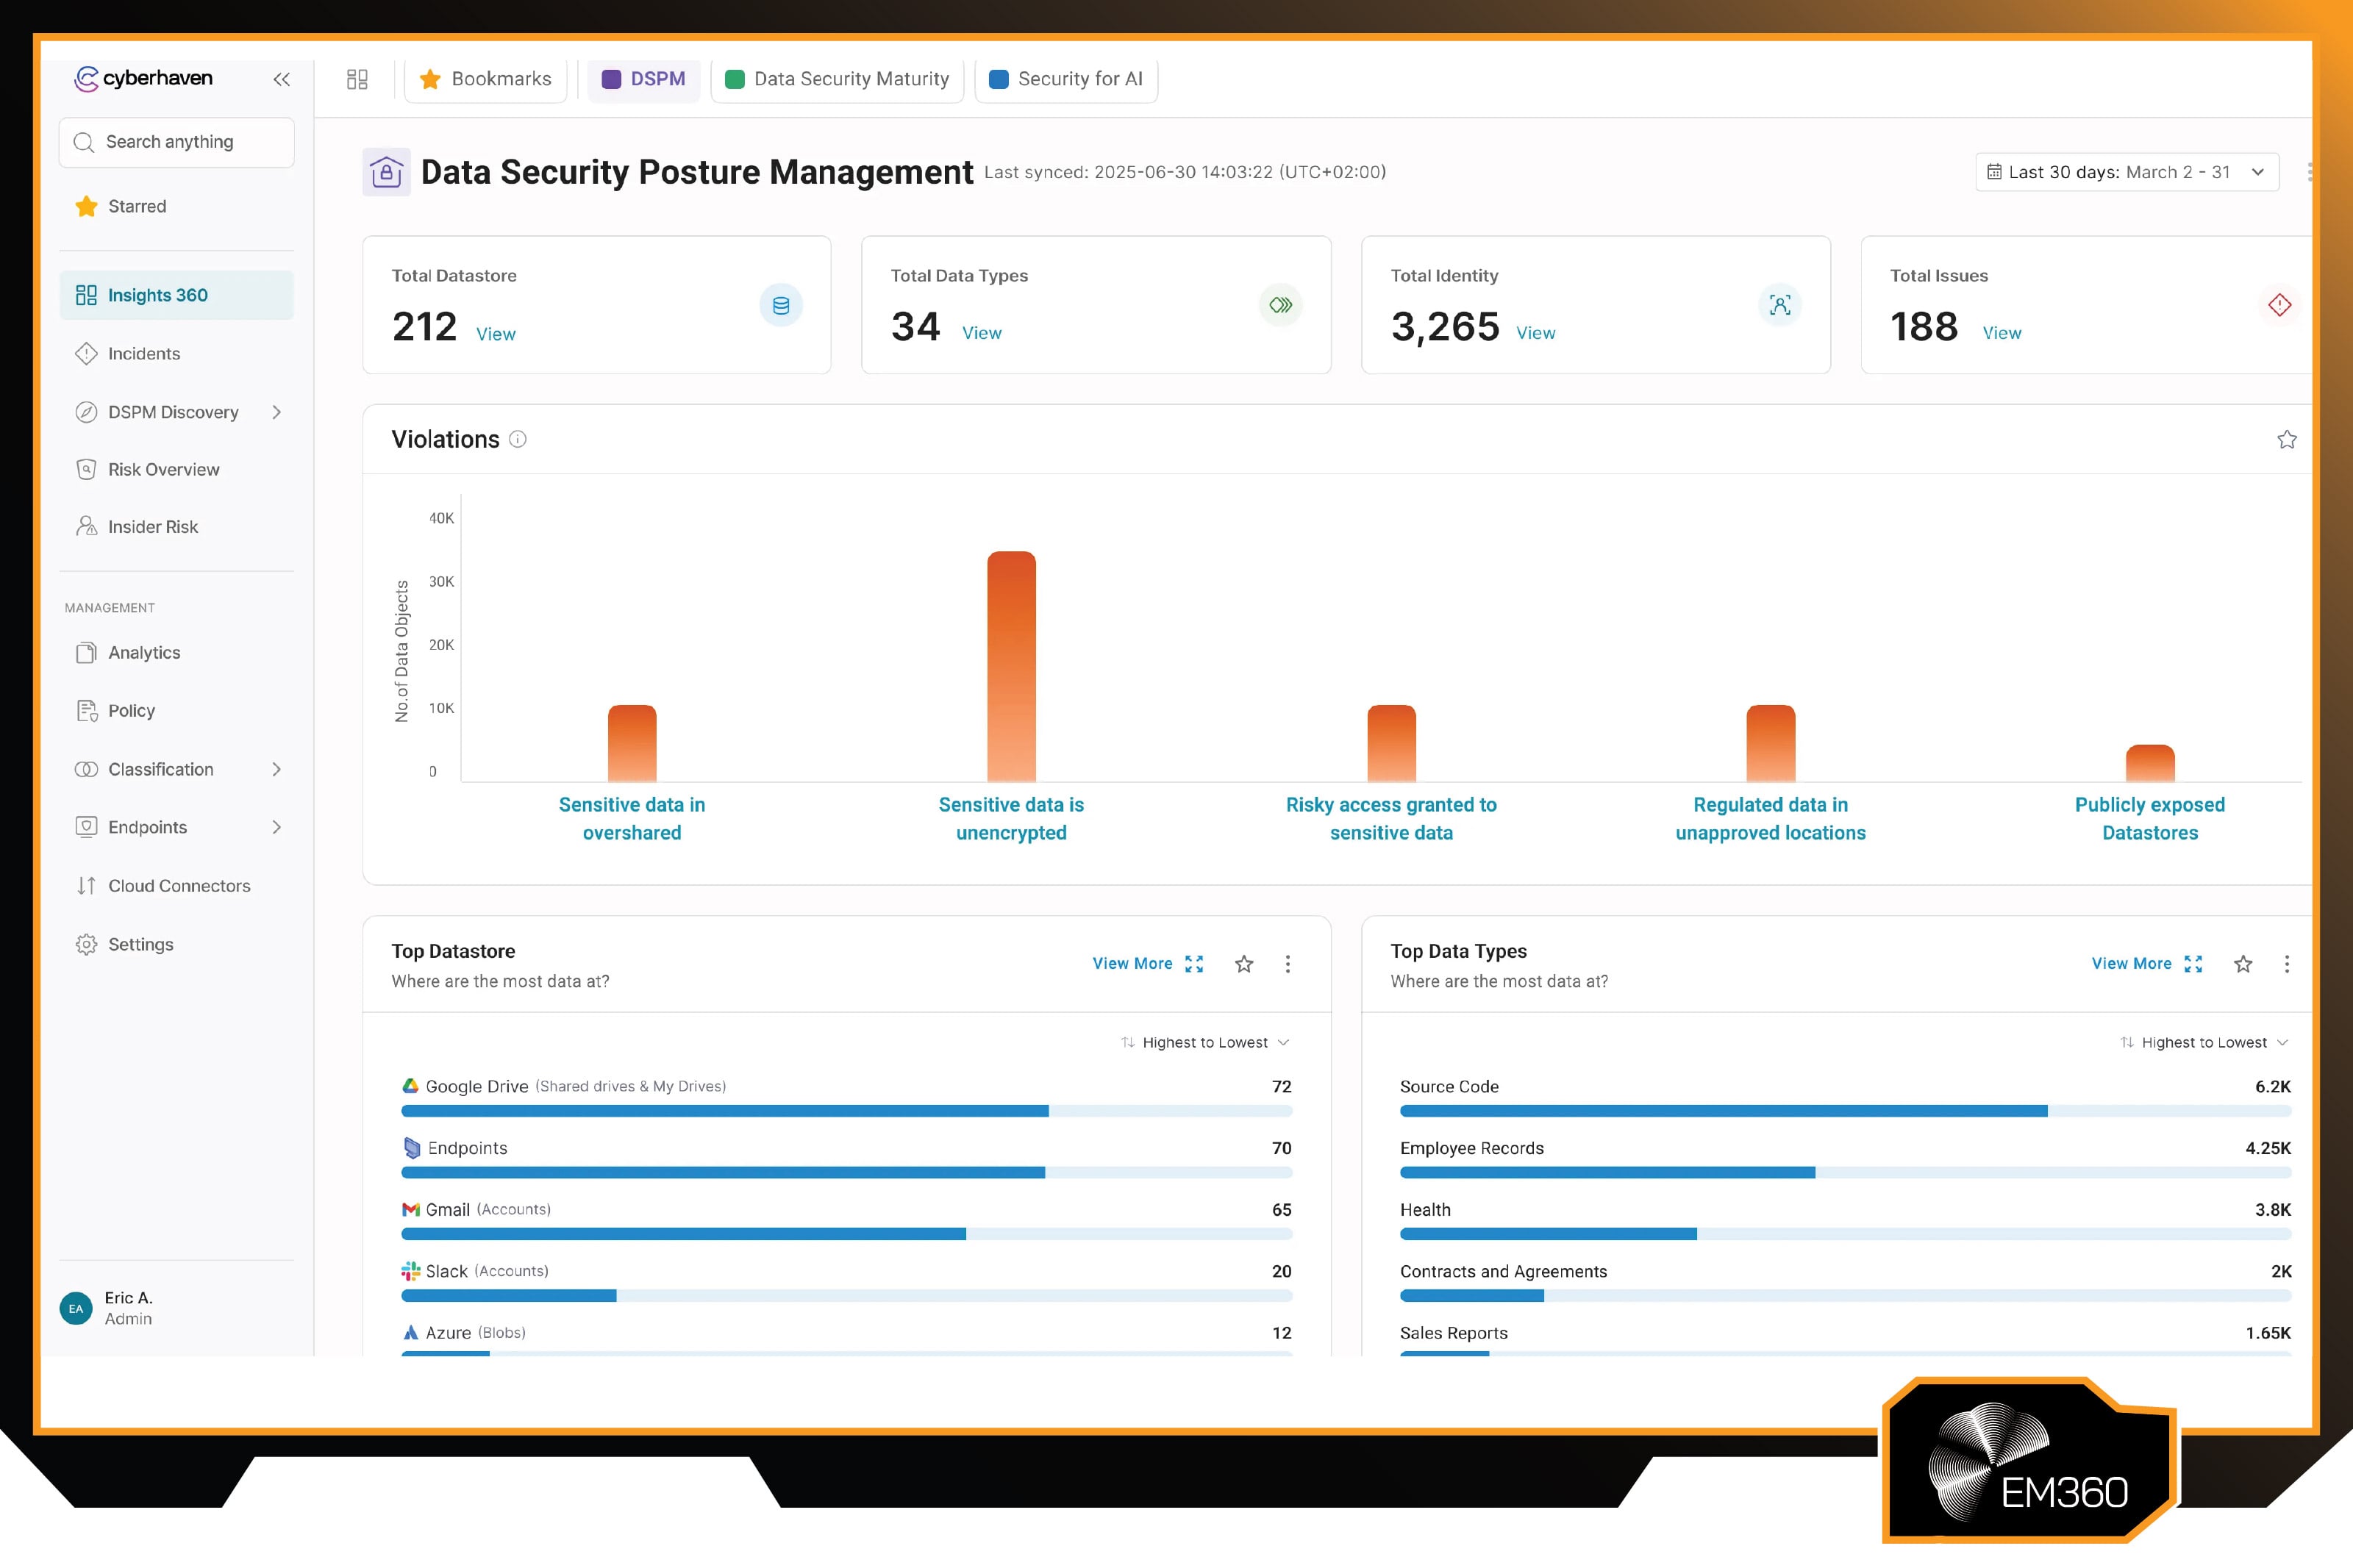Open the Policy section
This screenshot has height=1568, width=2353.
131,710
